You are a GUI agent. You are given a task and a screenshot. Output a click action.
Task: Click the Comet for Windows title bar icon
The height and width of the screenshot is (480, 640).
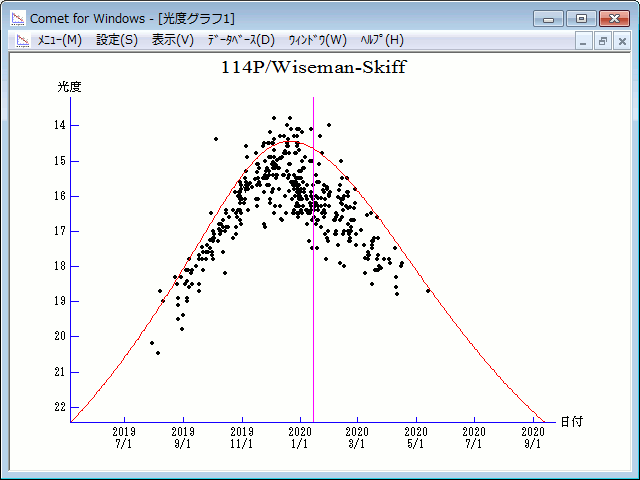(x=17, y=18)
